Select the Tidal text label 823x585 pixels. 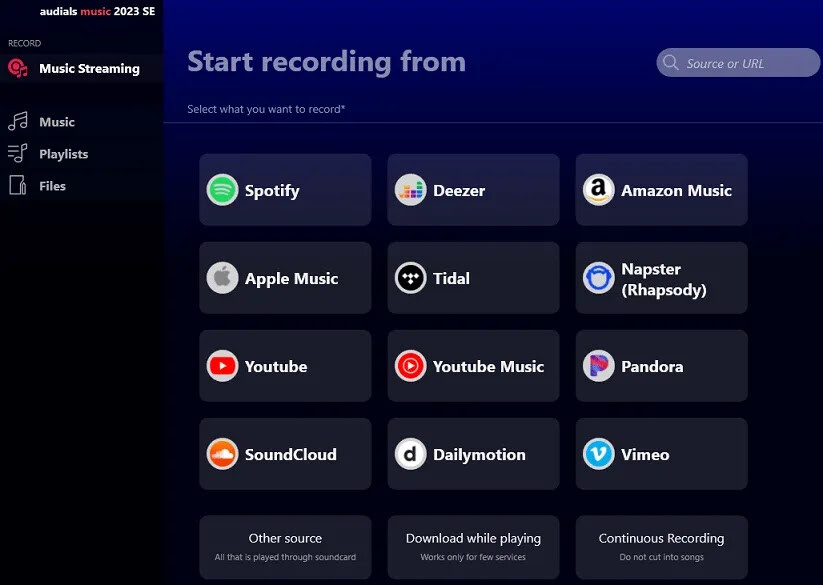click(x=451, y=278)
